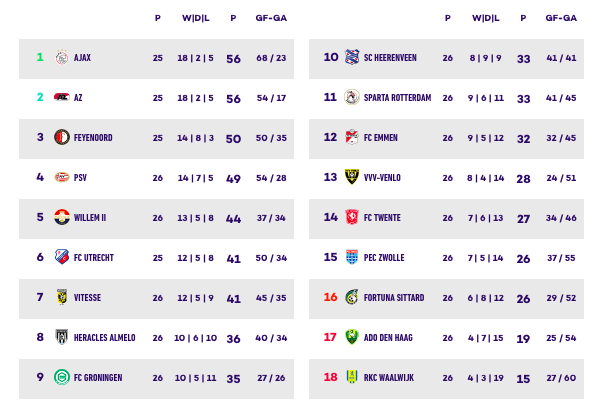Click the VVV-Venlo yellow-black crest
Image resolution: width=602 pixels, height=409 pixels.
click(352, 177)
